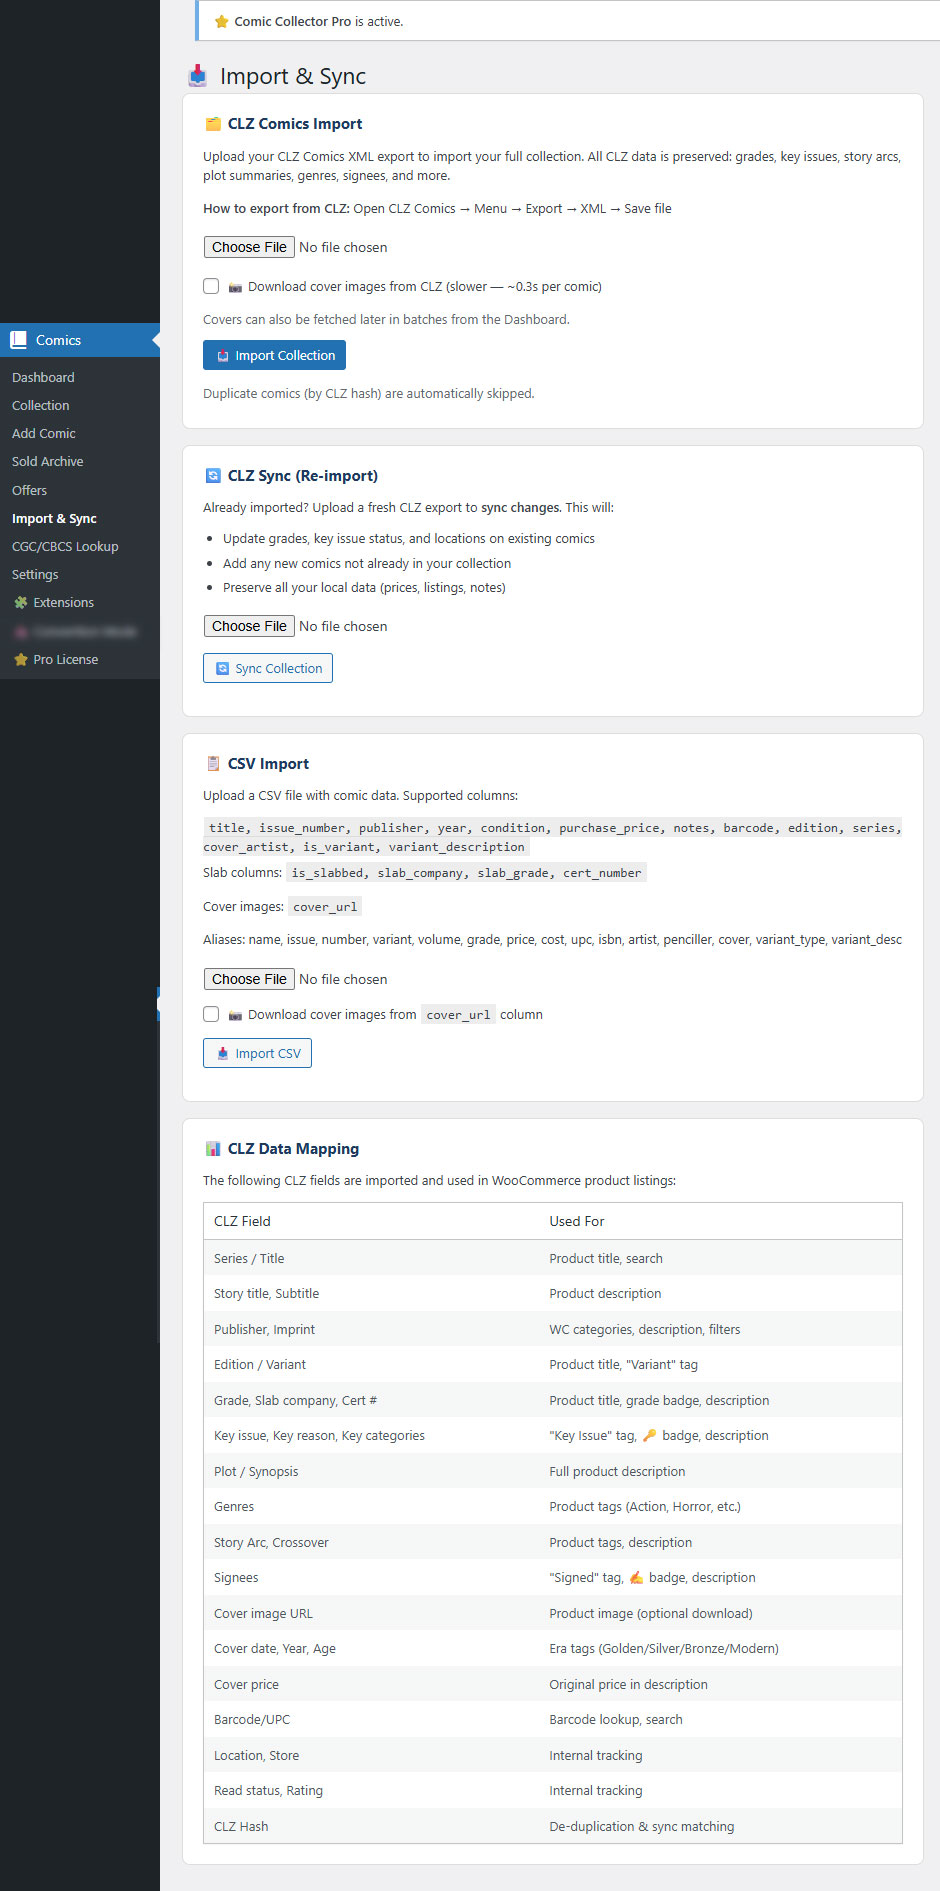Enable download covers from cover_url column
Viewport: 940px width, 1891px height.
[211, 1014]
